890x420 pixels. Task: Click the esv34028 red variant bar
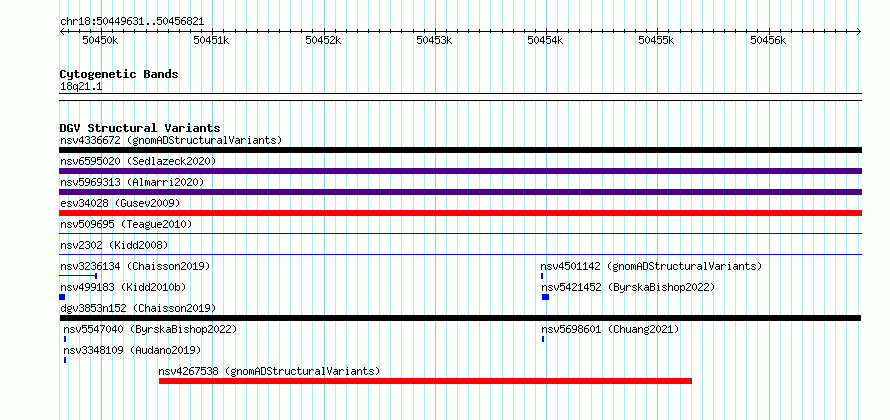(460, 213)
